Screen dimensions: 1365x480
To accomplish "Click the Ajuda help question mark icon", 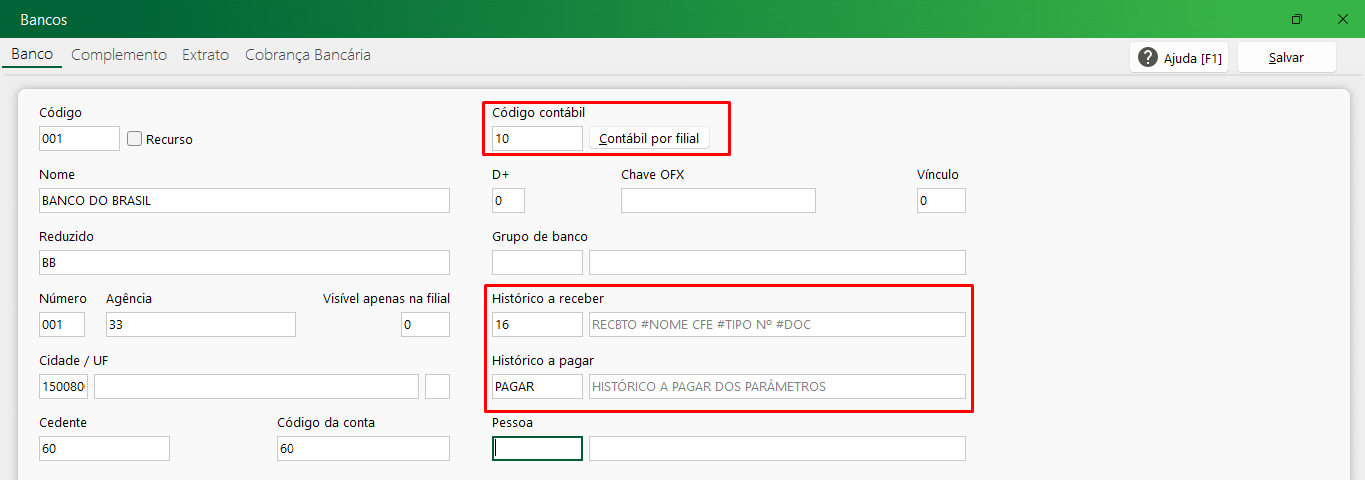I will click(1148, 58).
